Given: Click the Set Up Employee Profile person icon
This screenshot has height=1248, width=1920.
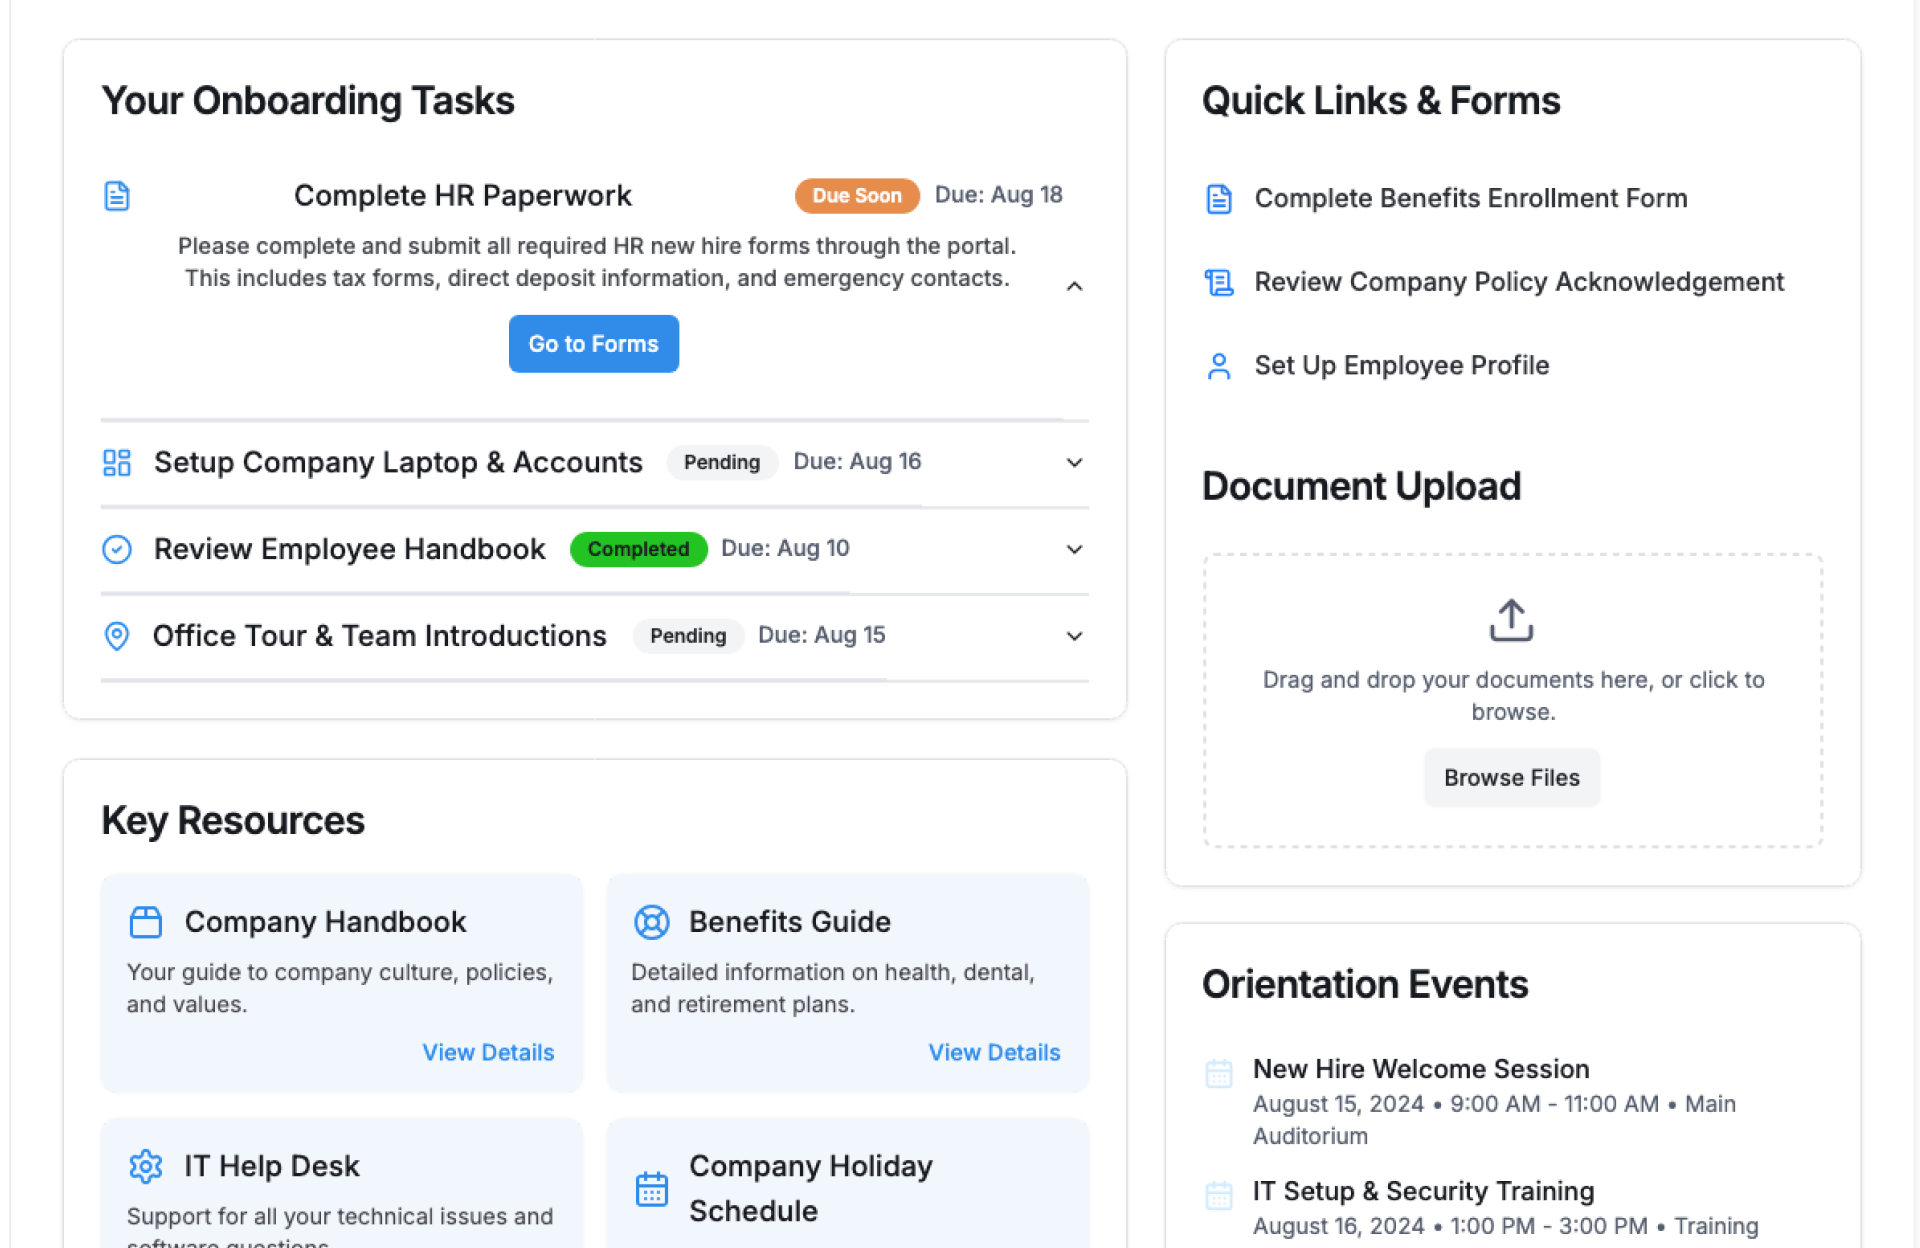Looking at the screenshot, I should (1218, 366).
